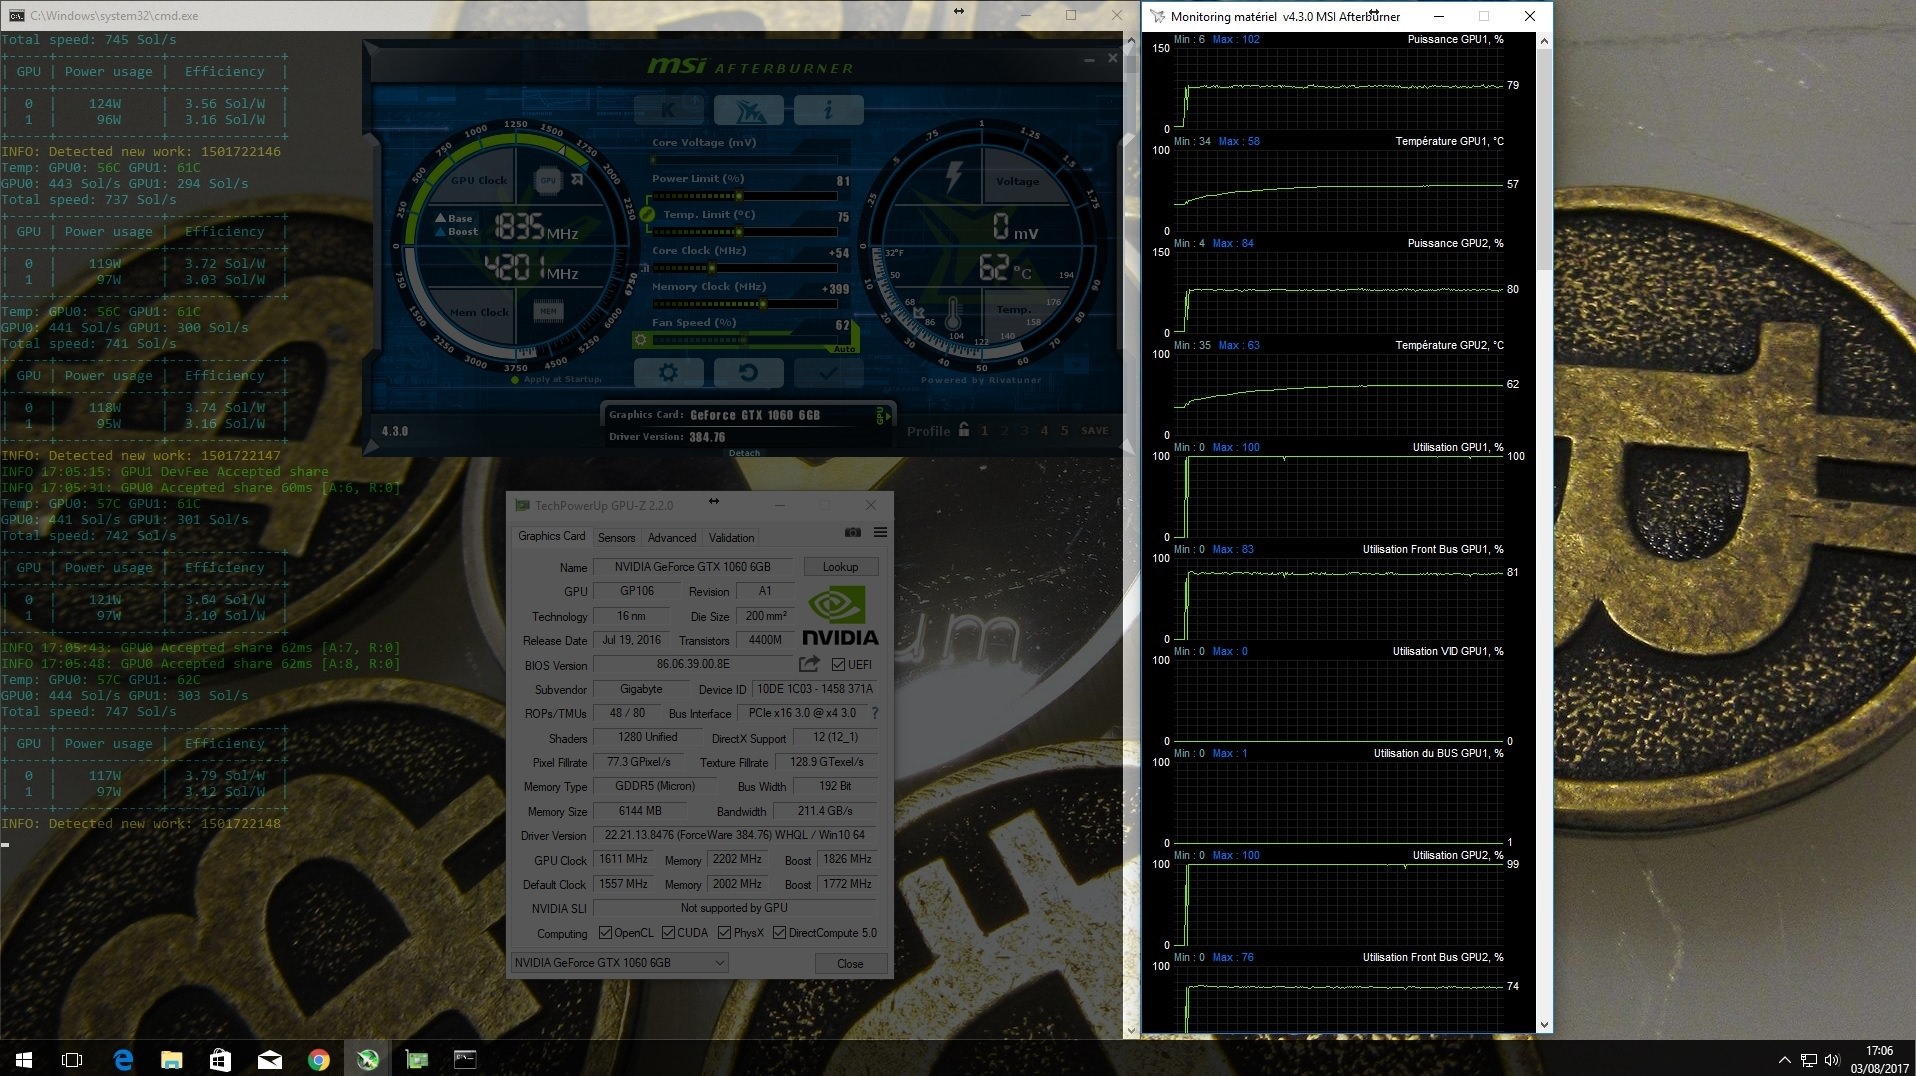Image resolution: width=1916 pixels, height=1076 pixels.
Task: Toggle the Profile lock icon in Afterburner
Action: [963, 430]
